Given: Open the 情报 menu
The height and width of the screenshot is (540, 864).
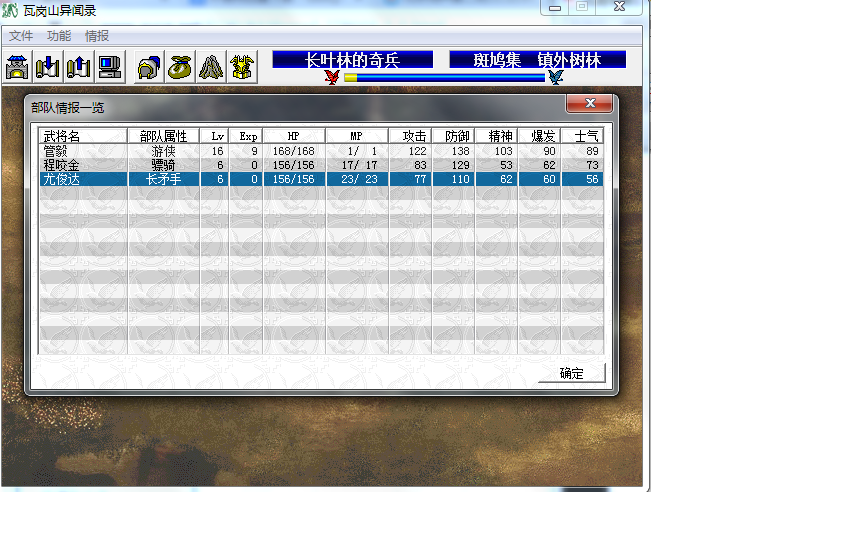Looking at the screenshot, I should point(97,36).
